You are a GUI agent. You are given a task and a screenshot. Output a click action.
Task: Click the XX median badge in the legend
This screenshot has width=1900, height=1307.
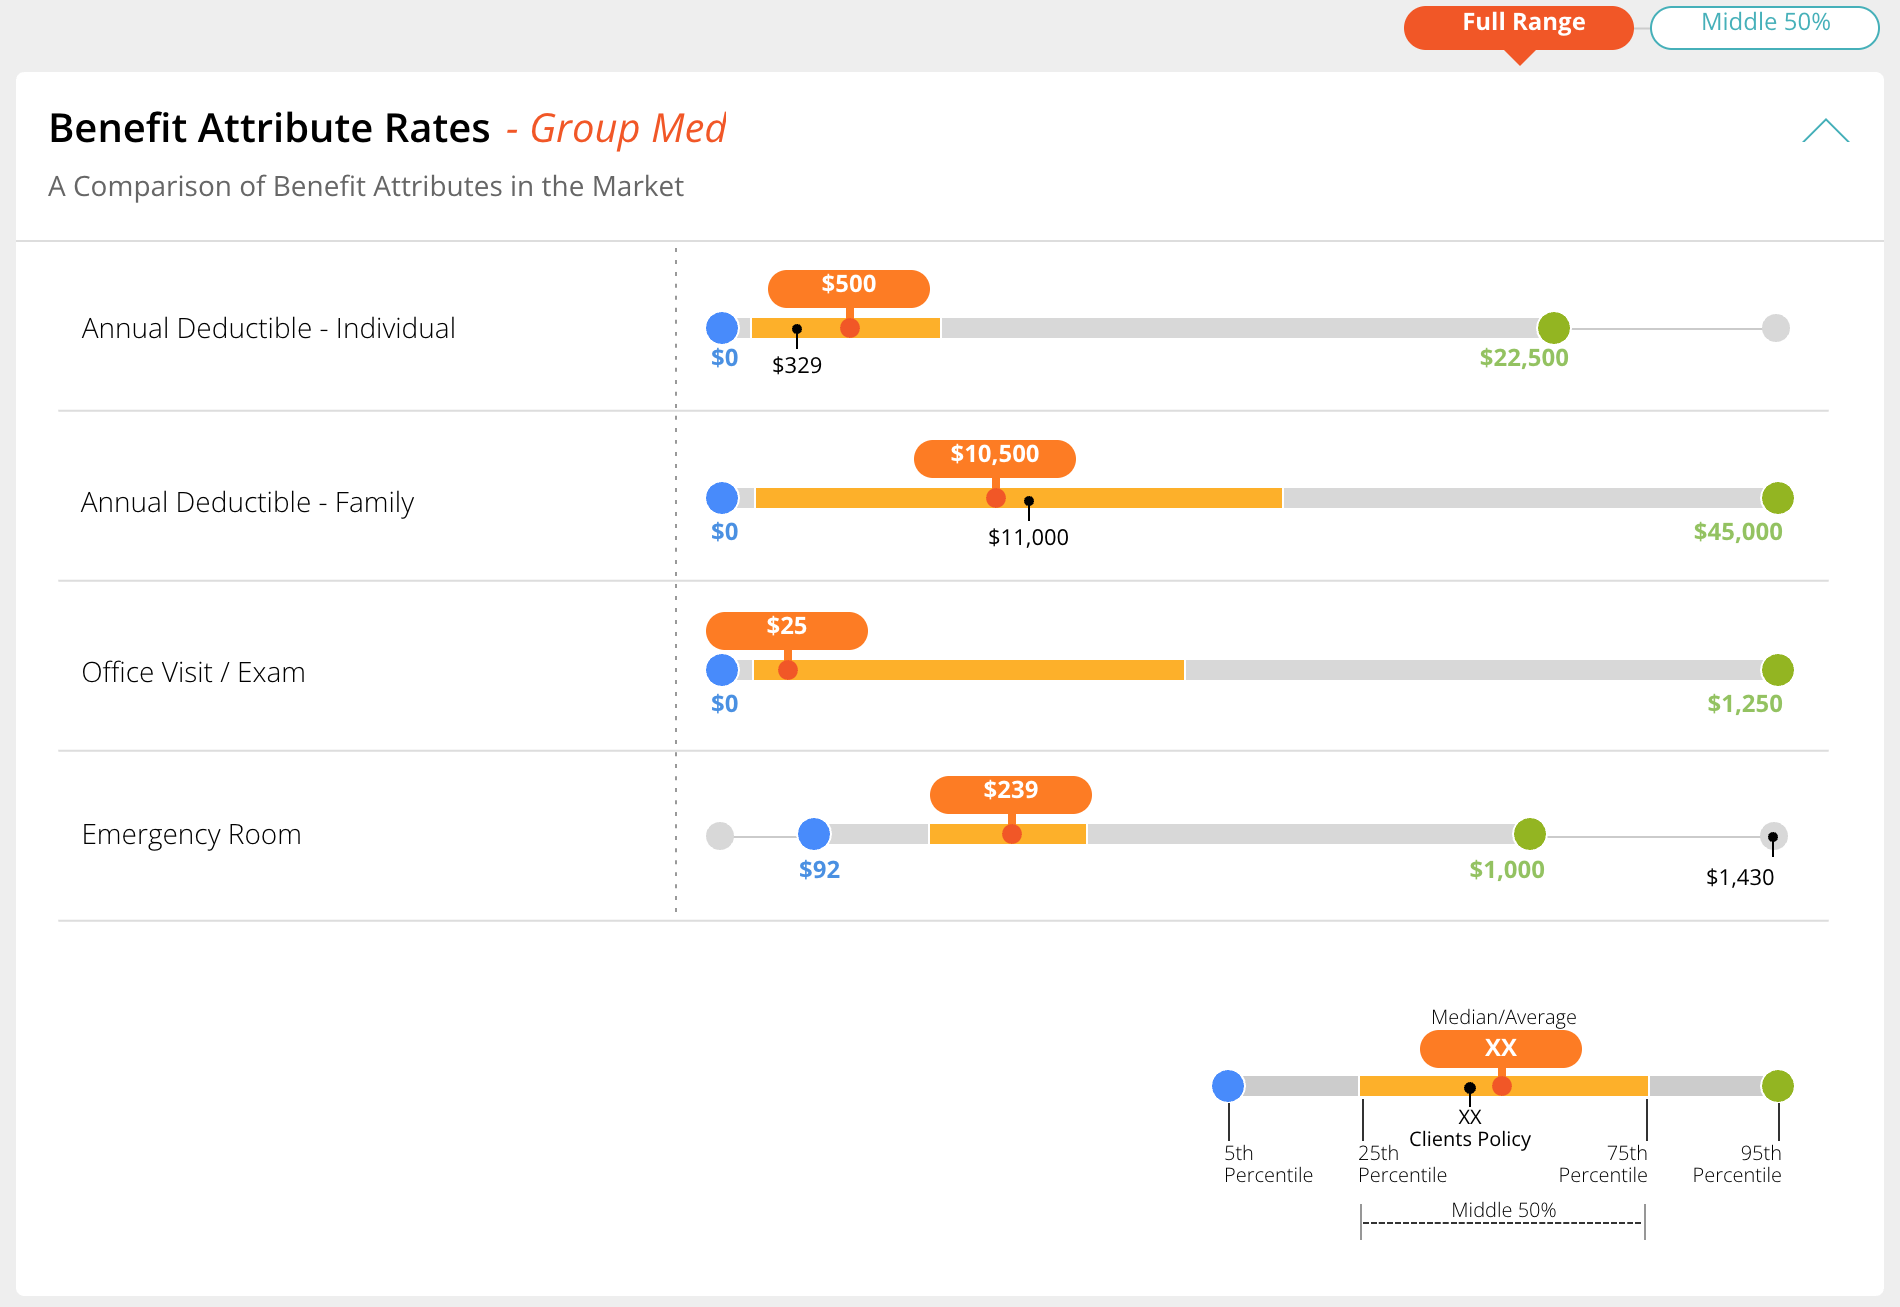(1500, 1049)
